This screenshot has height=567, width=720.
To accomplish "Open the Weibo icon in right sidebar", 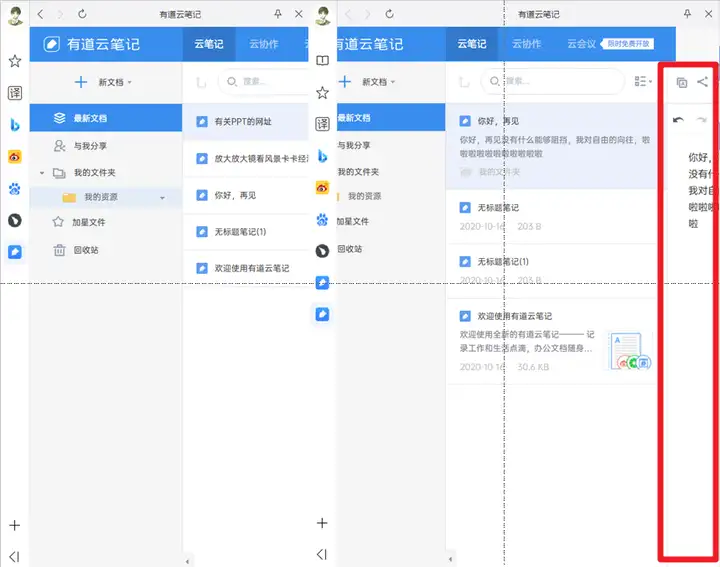I will (x=322, y=187).
